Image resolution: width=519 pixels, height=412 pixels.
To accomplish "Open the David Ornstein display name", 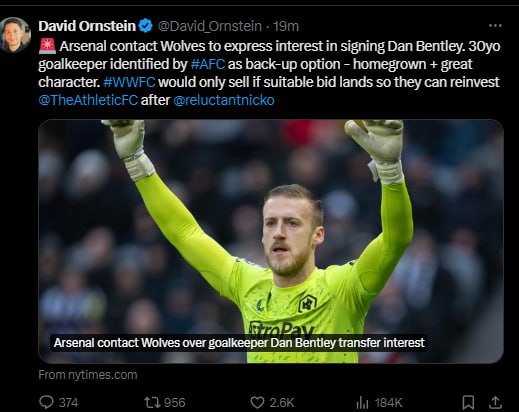I will tap(87, 26).
